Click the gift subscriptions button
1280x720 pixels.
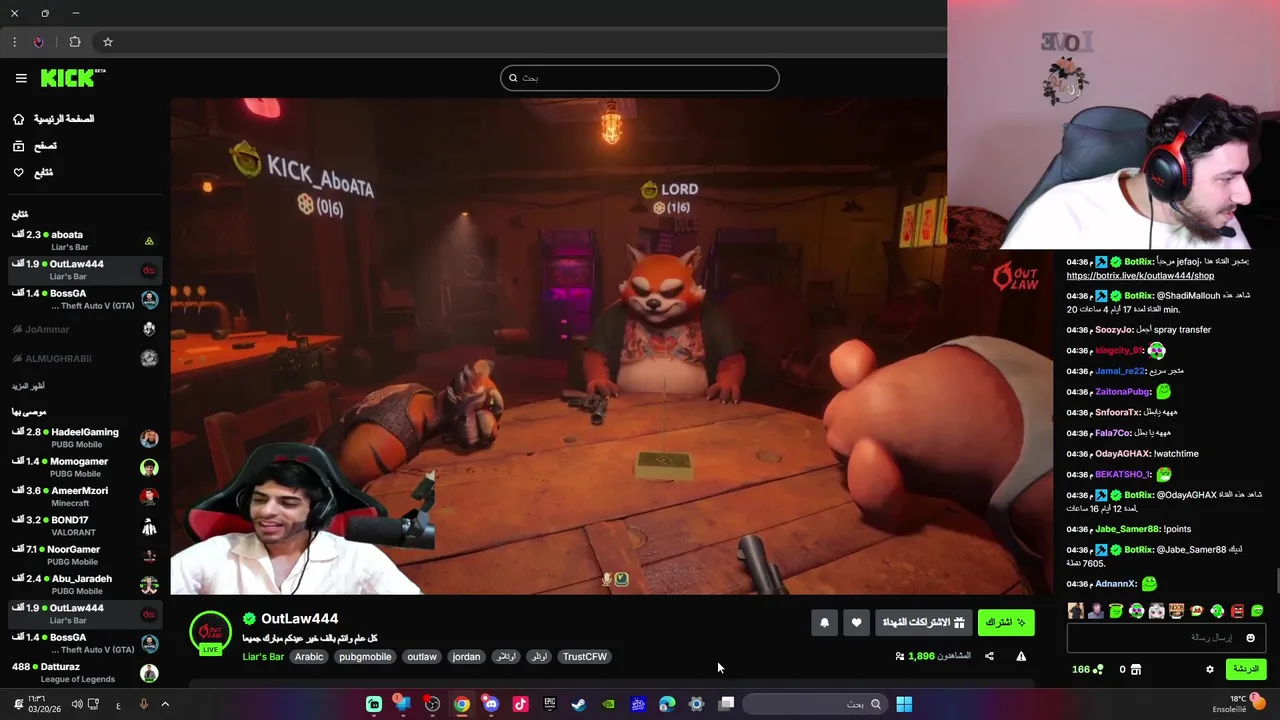click(x=923, y=622)
